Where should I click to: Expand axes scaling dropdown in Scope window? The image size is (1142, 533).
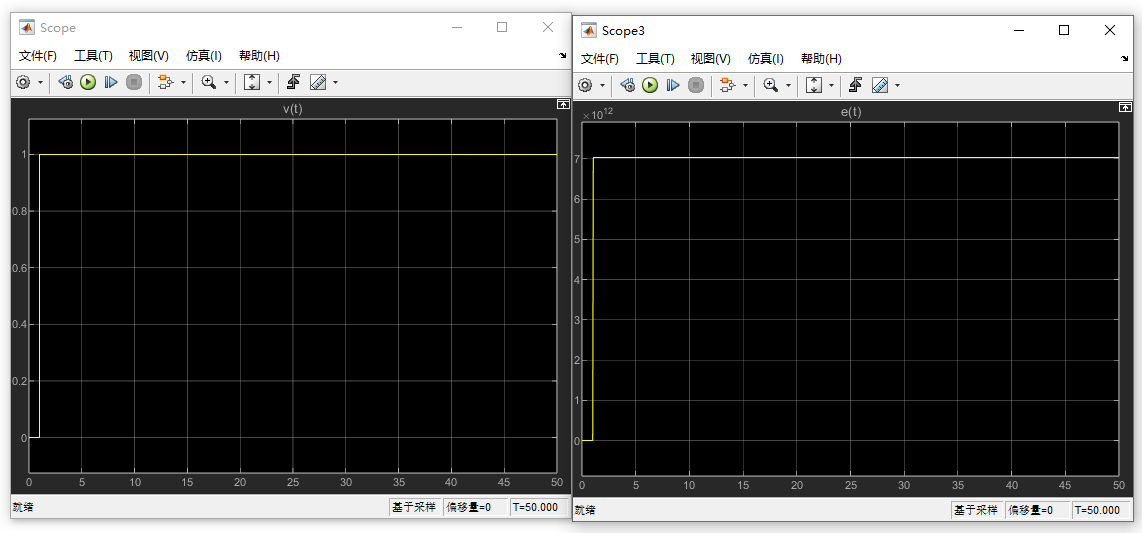coord(269,83)
